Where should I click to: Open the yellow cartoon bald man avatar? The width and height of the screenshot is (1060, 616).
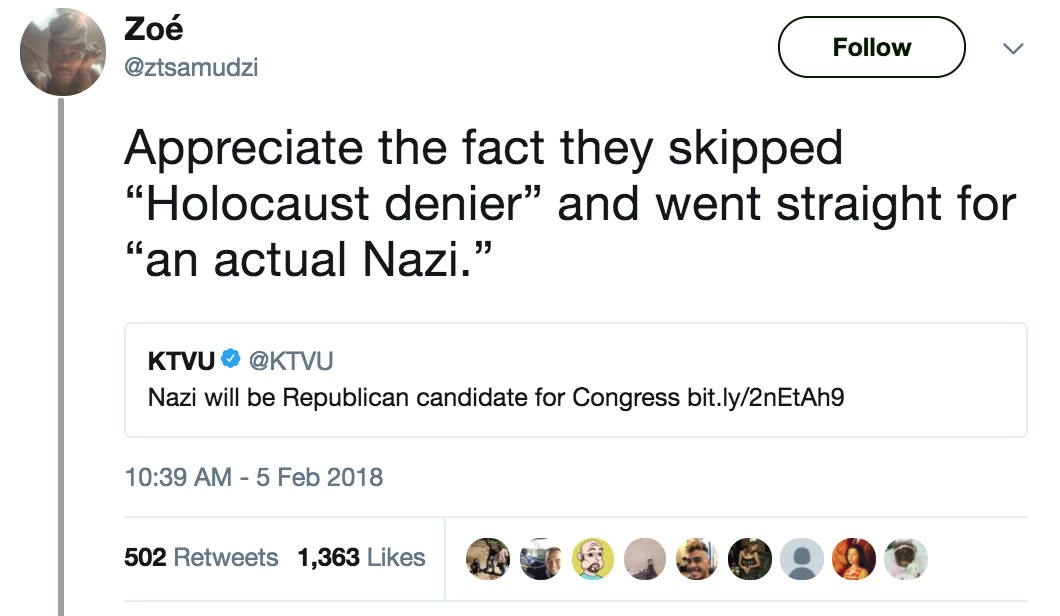point(593,558)
